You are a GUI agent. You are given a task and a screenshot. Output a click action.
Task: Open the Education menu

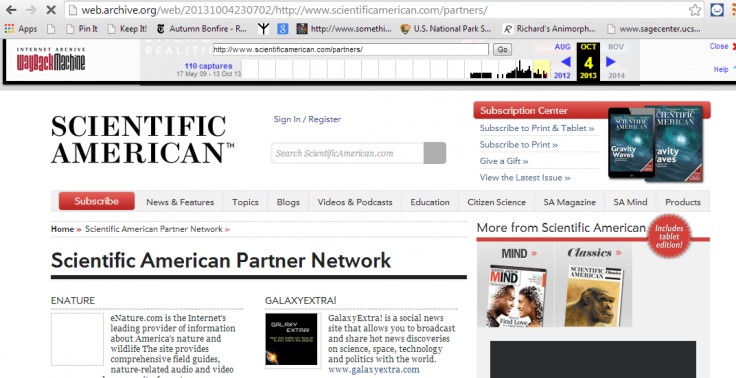(430, 202)
